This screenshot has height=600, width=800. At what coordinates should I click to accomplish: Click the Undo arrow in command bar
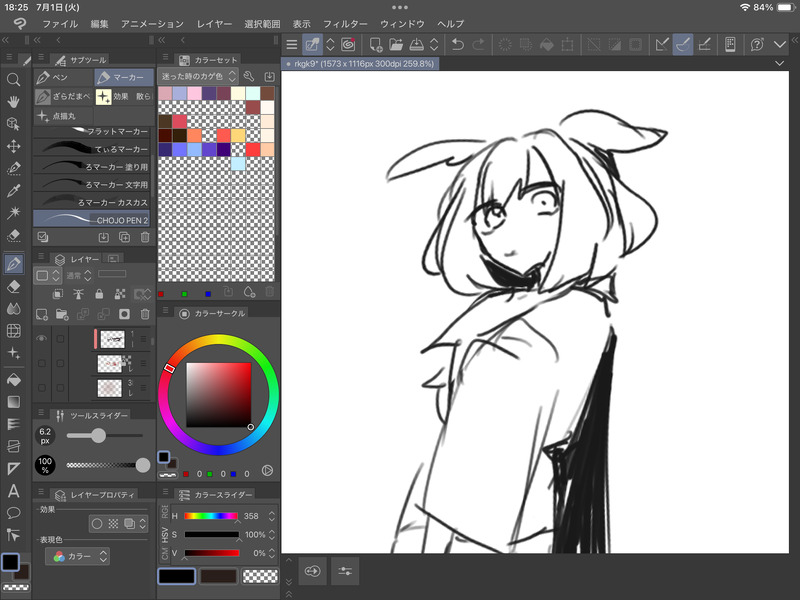point(458,45)
